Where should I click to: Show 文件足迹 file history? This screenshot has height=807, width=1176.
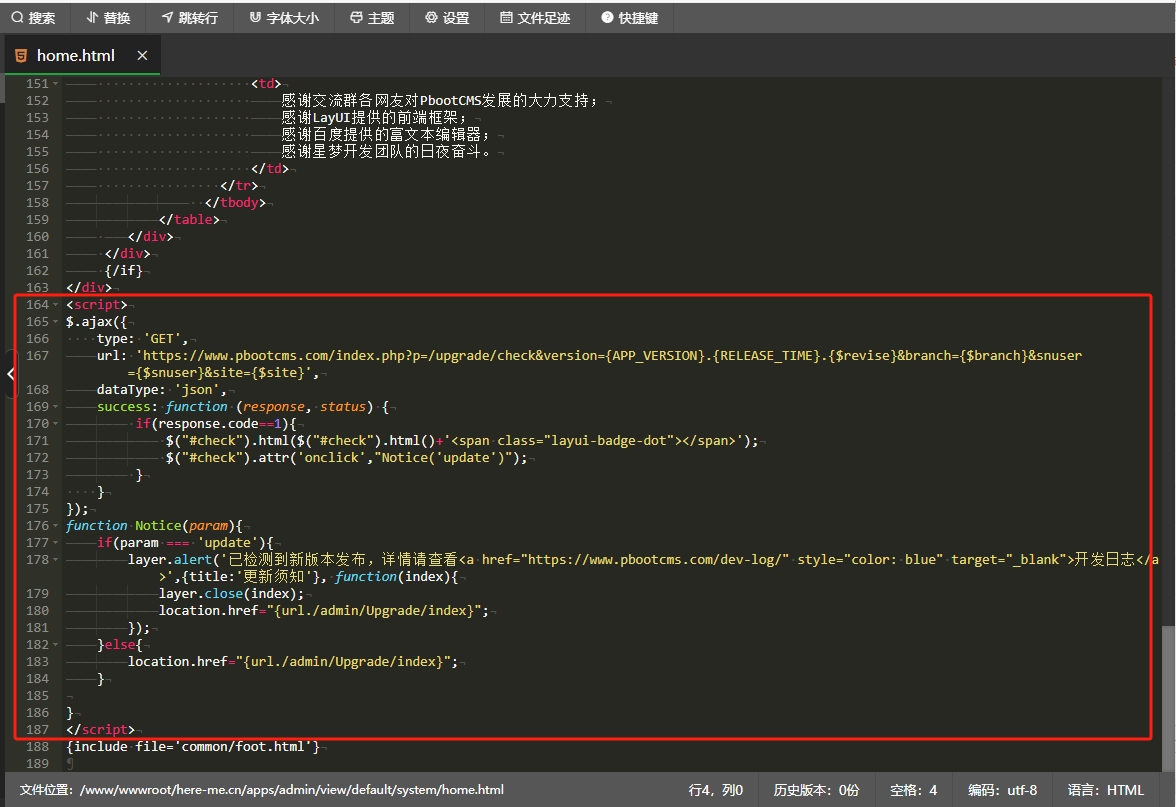click(x=536, y=18)
